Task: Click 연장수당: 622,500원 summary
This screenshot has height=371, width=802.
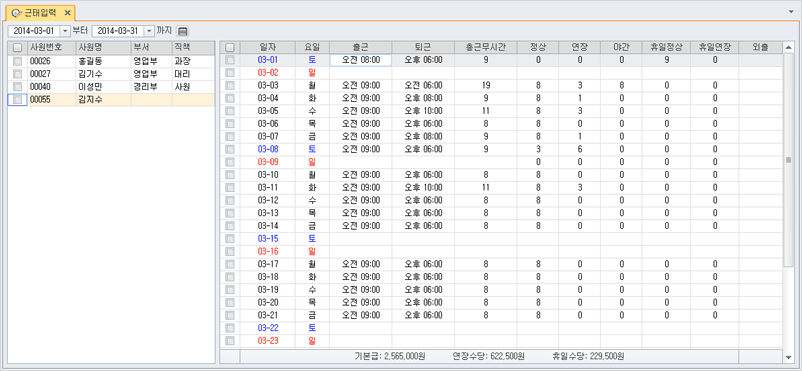Action: pos(488,356)
